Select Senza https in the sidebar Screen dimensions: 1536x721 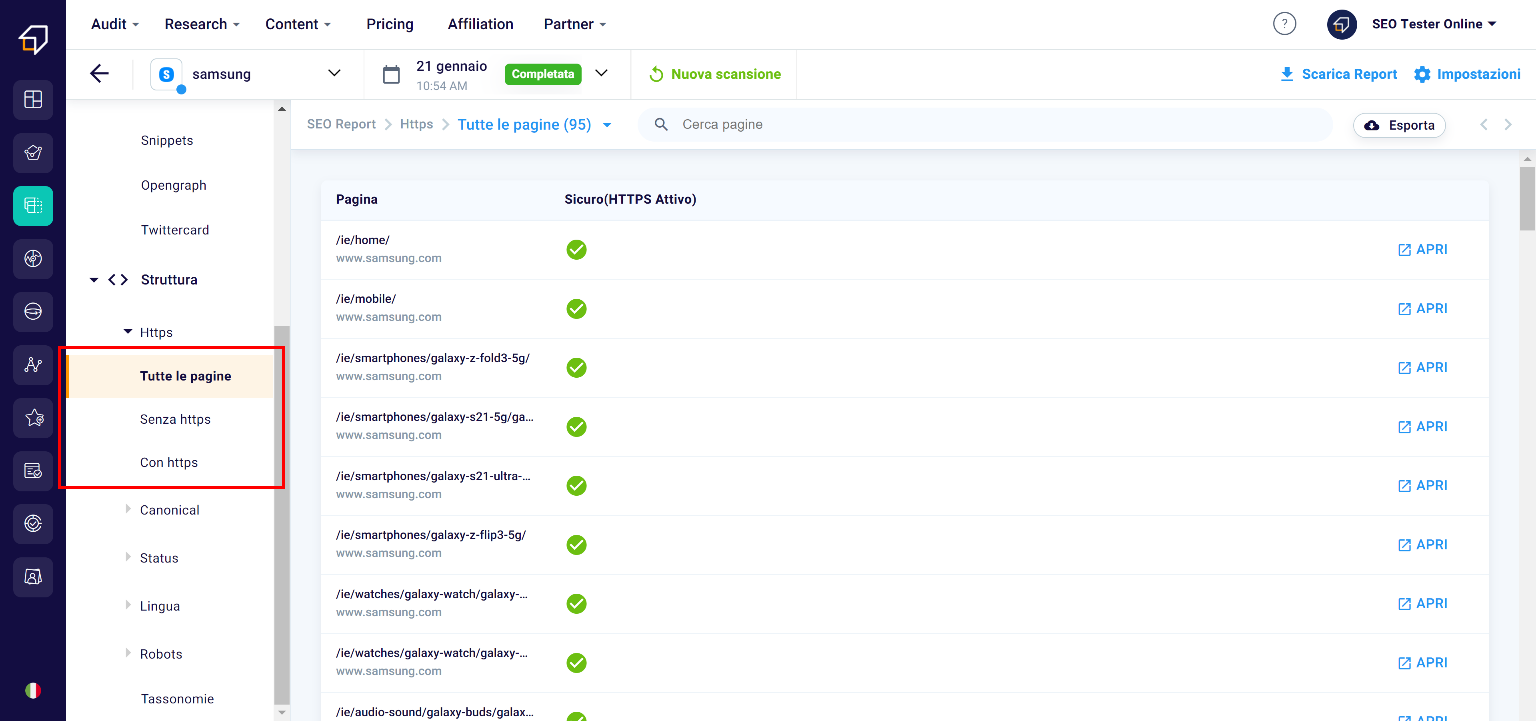(x=175, y=420)
